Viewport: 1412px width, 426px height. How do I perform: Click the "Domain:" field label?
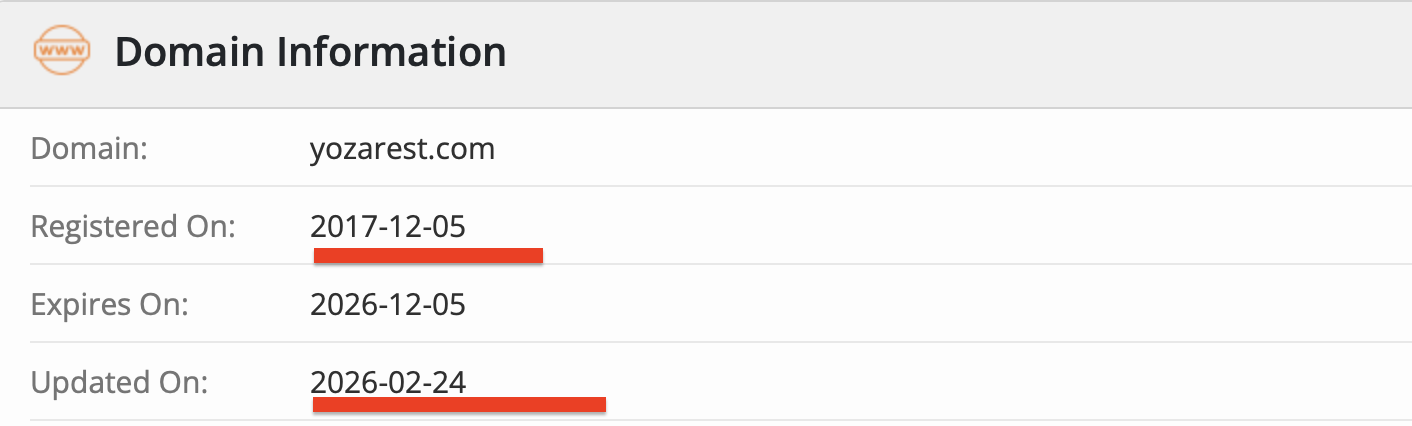point(89,150)
